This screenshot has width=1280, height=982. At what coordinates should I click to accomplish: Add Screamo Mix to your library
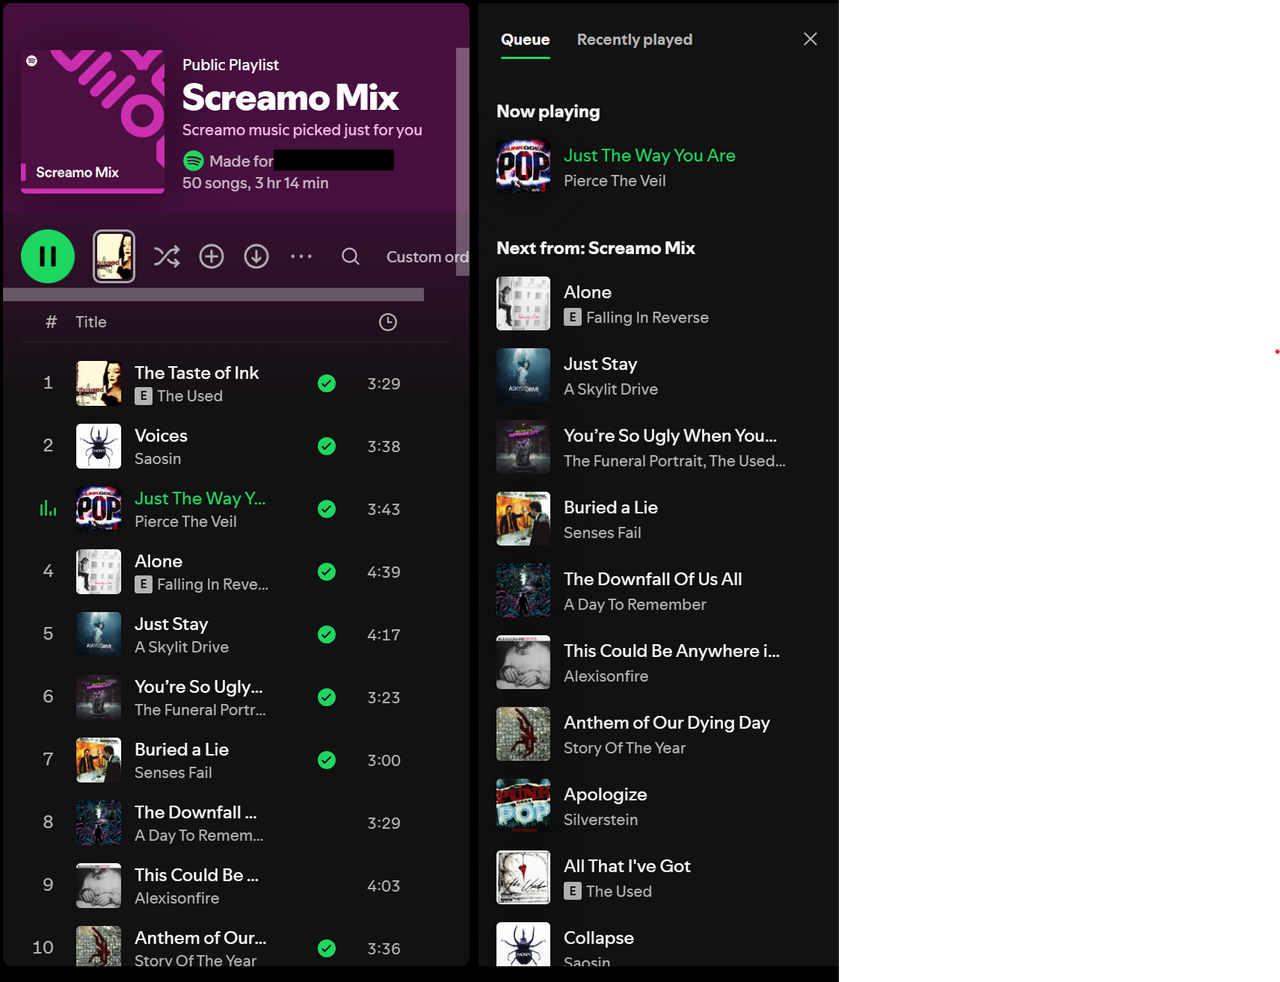[211, 257]
